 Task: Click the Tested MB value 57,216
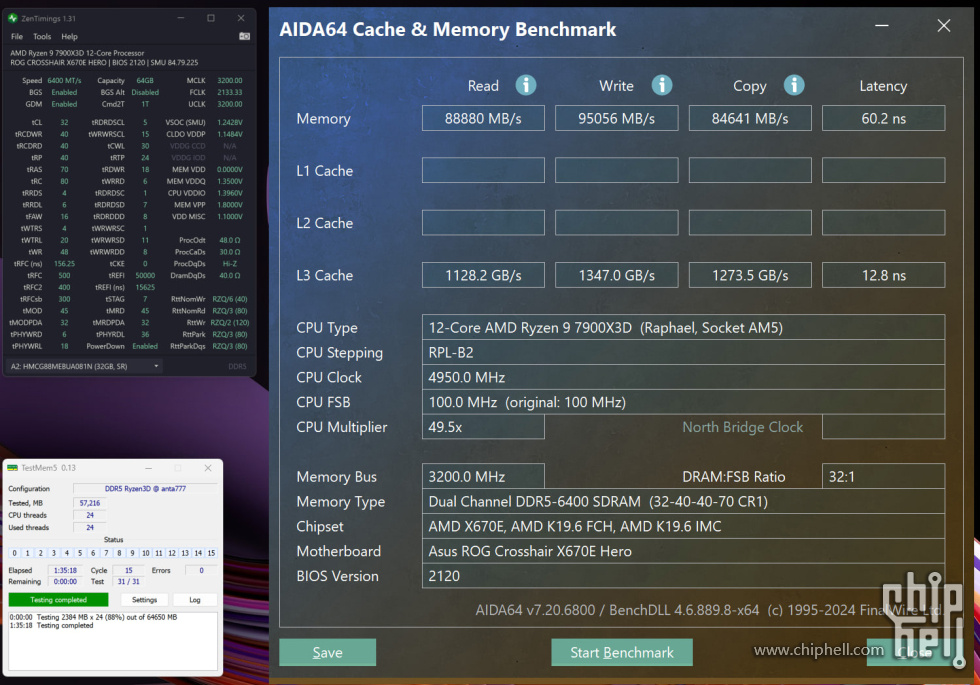pyautogui.click(x=89, y=503)
